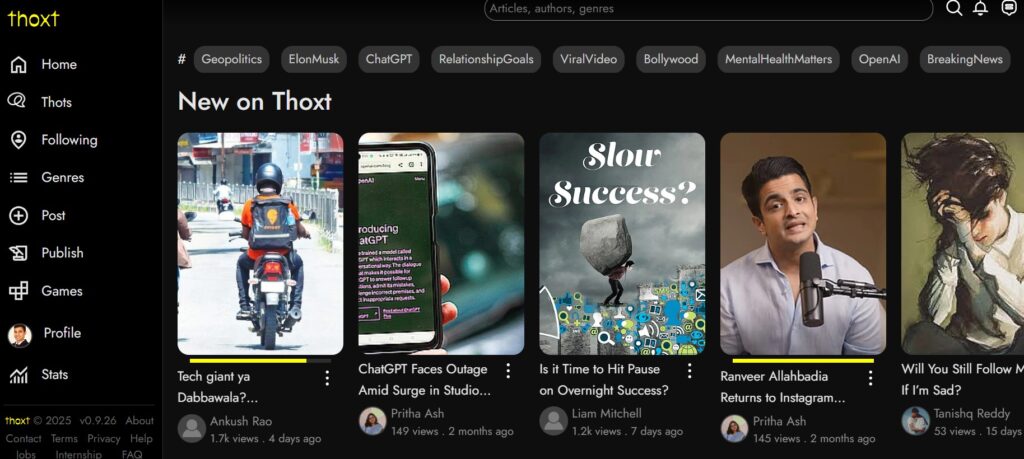Select Games in the sidebar
This screenshot has width=1024, height=459.
(62, 291)
